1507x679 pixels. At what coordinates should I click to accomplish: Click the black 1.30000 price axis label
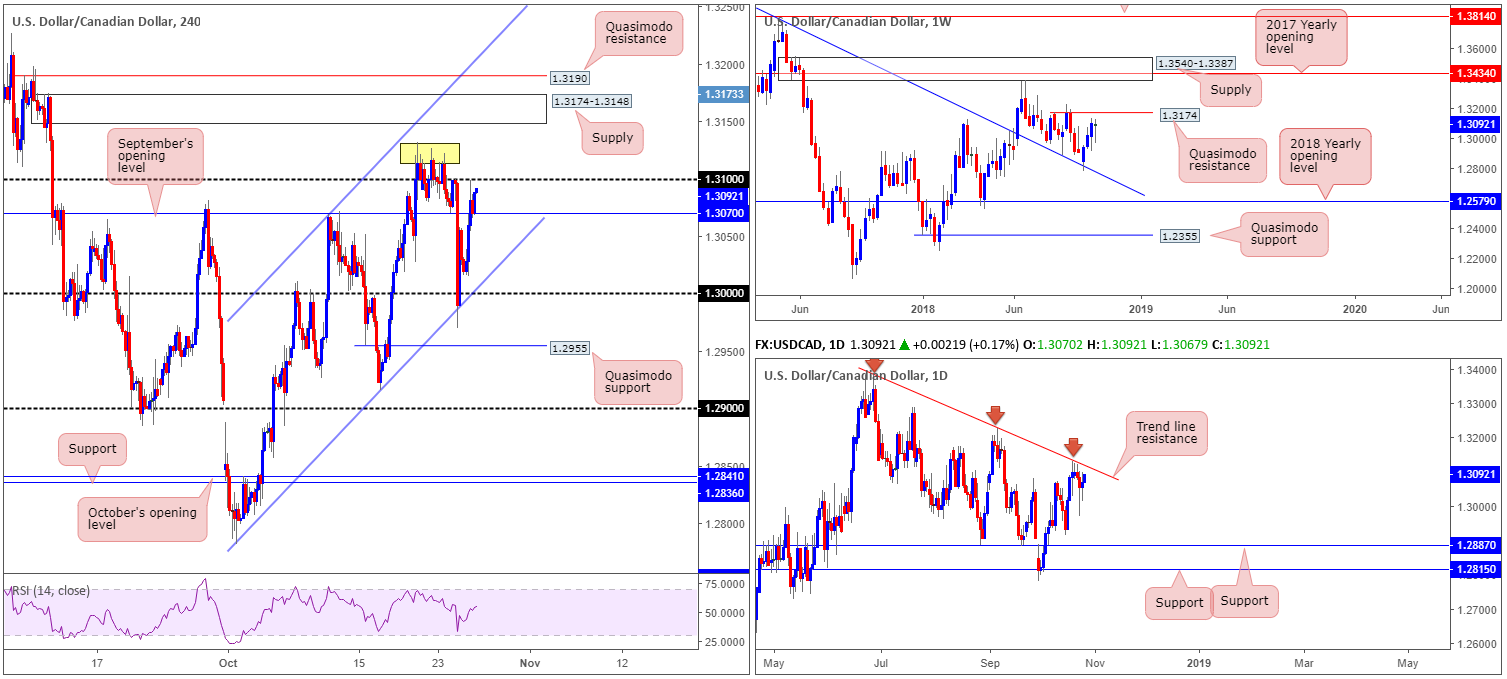(723, 293)
